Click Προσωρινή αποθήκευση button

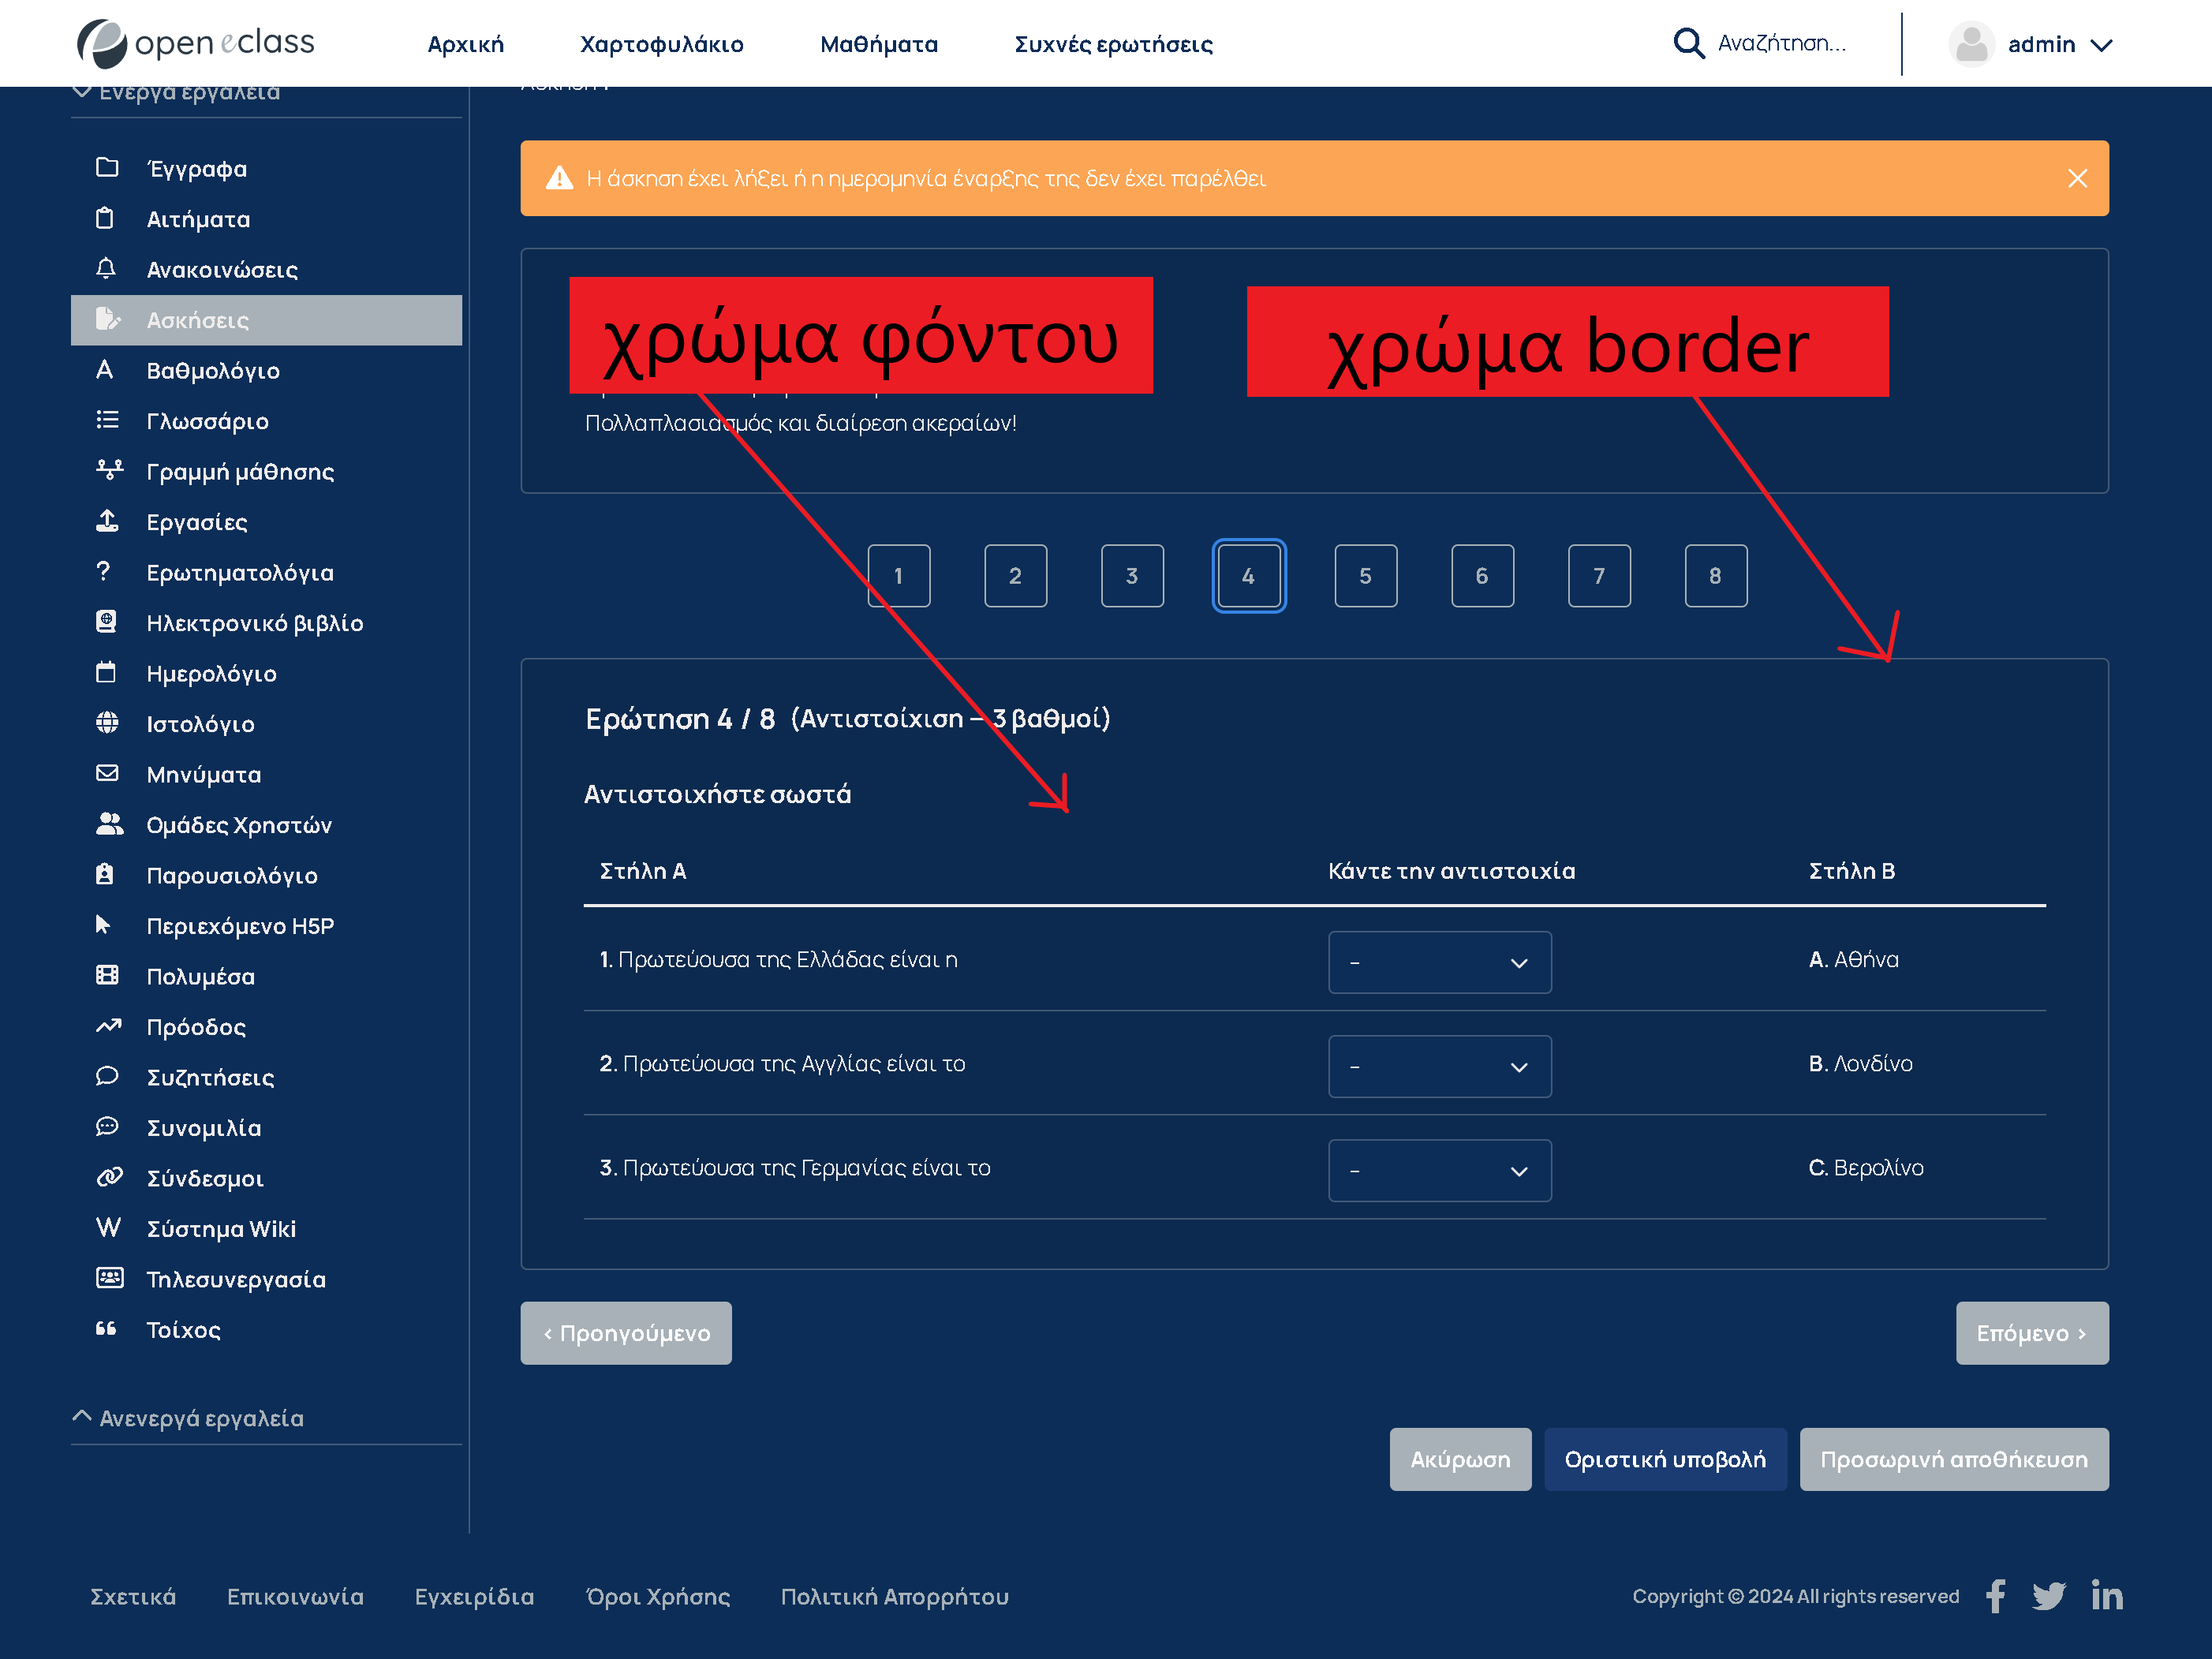point(1954,1459)
